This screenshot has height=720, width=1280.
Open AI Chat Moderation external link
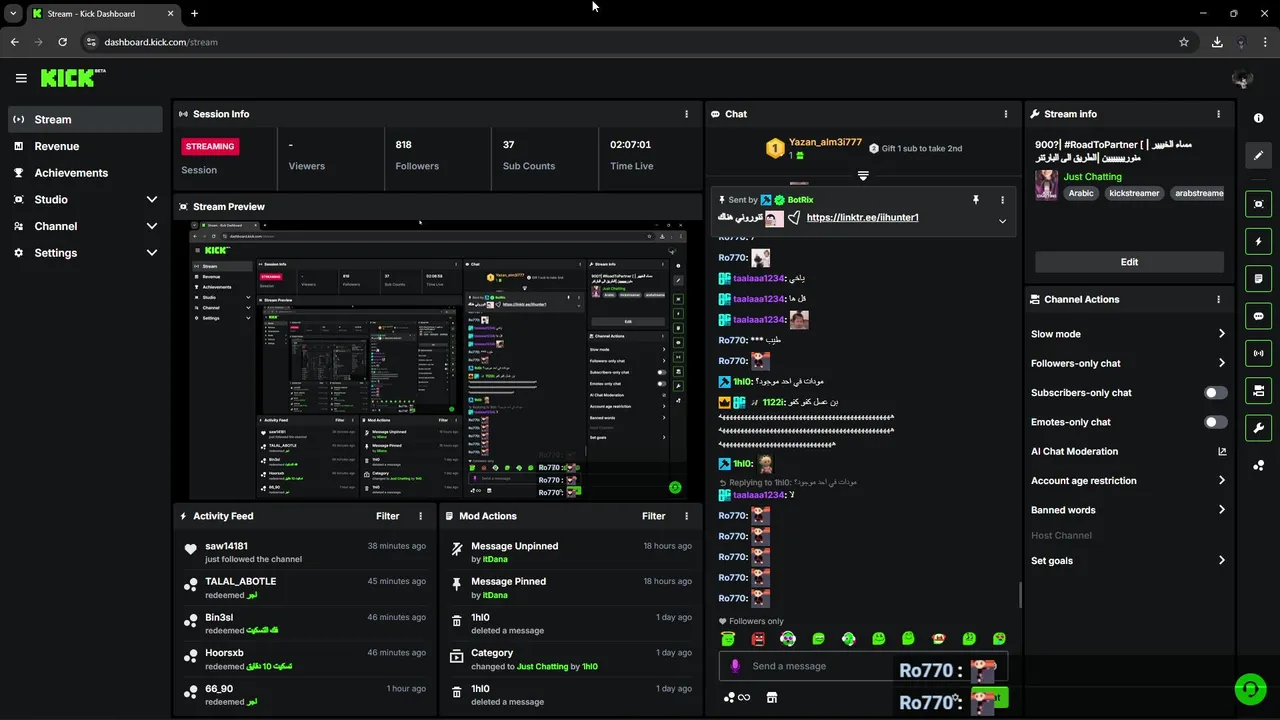[x=1222, y=451]
